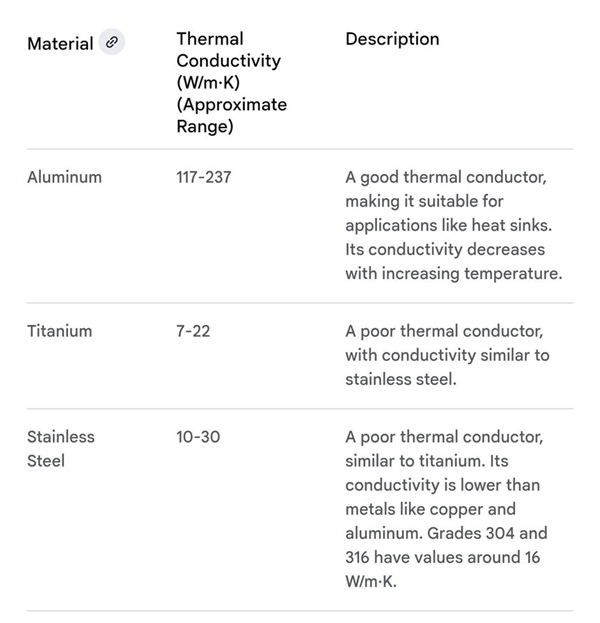Select the 7-22 conductivity value
This screenshot has height=623, width=600.
(193, 331)
